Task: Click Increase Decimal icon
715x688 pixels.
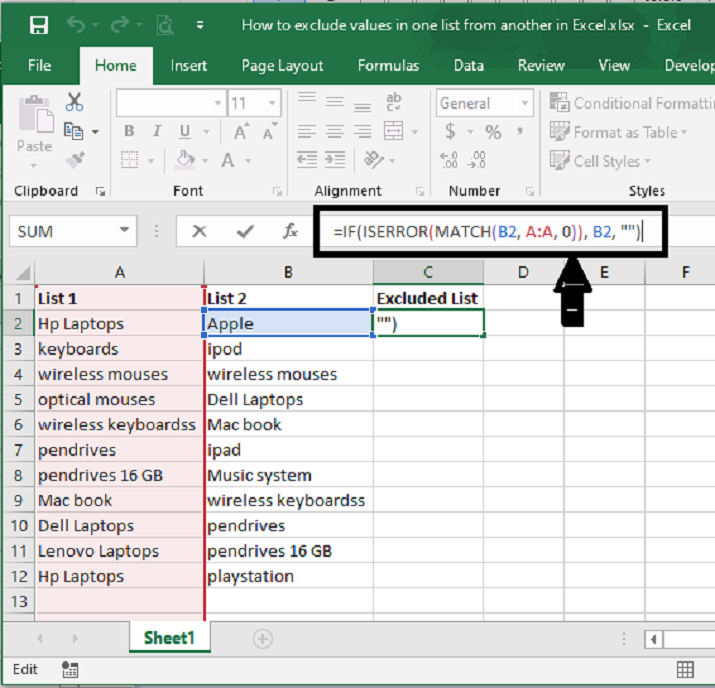Action: coord(449,160)
